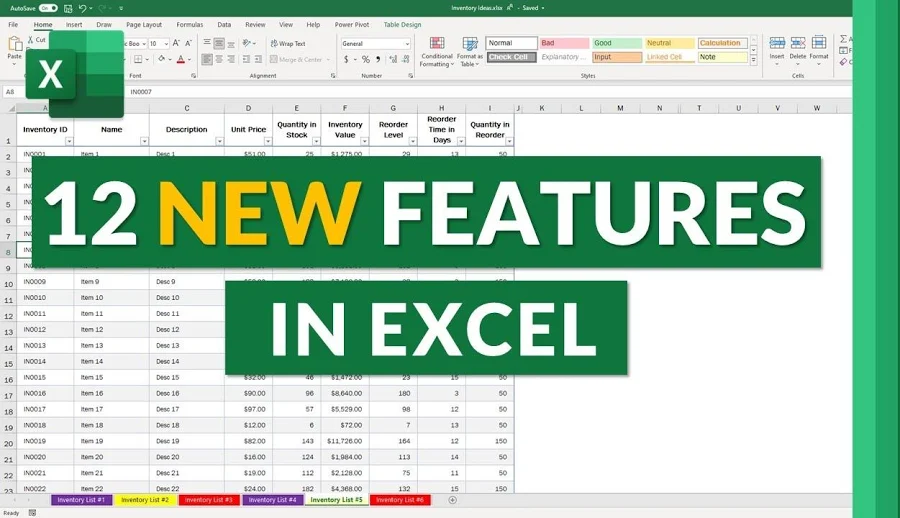Open the Inventory ID filter dropdown
The image size is (900, 518).
pyautogui.click(x=69, y=141)
